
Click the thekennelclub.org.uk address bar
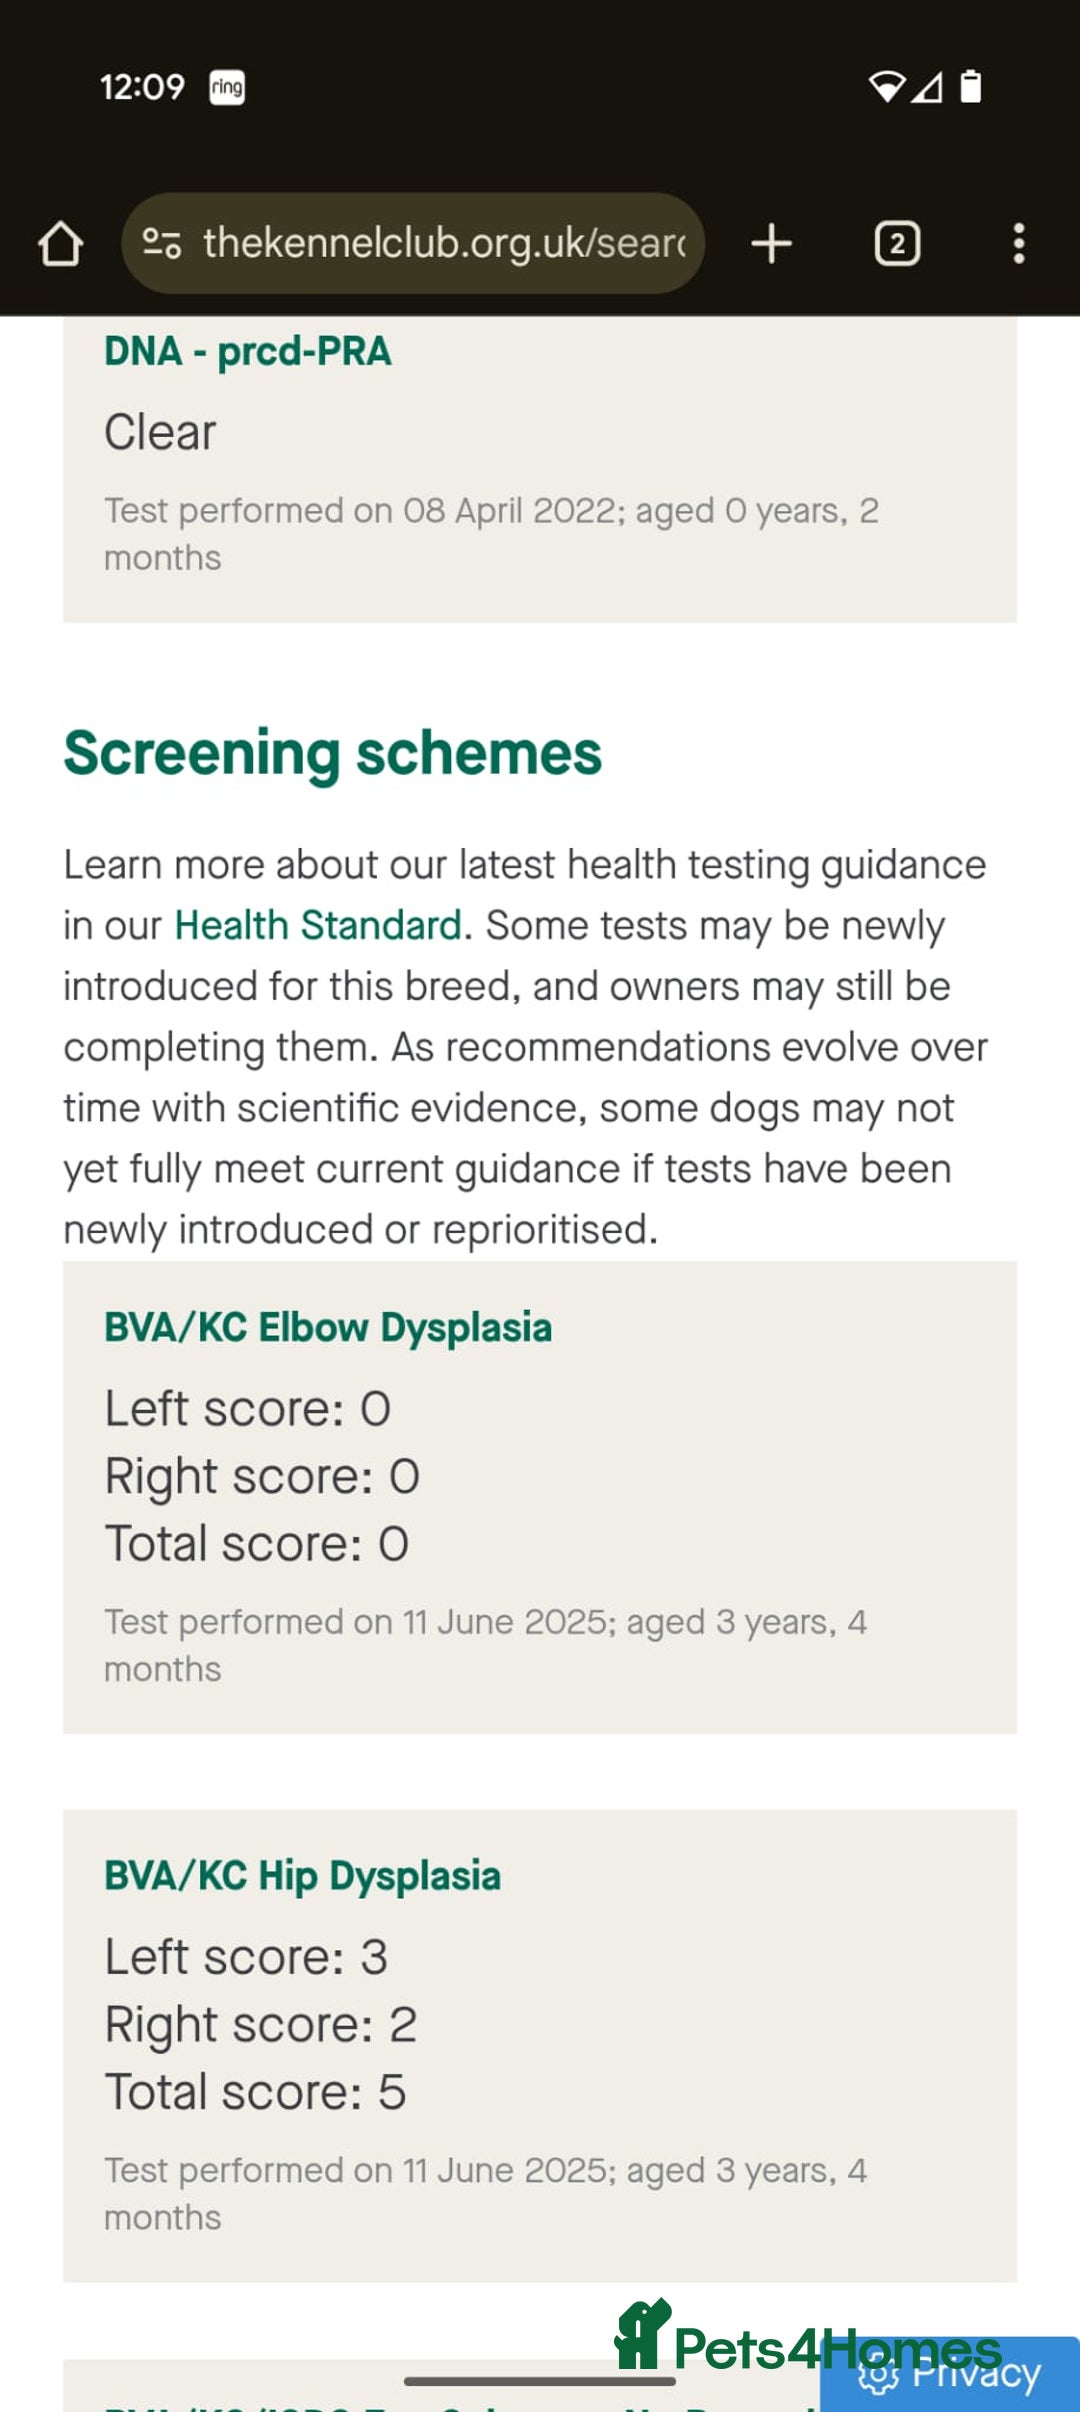pos(413,243)
